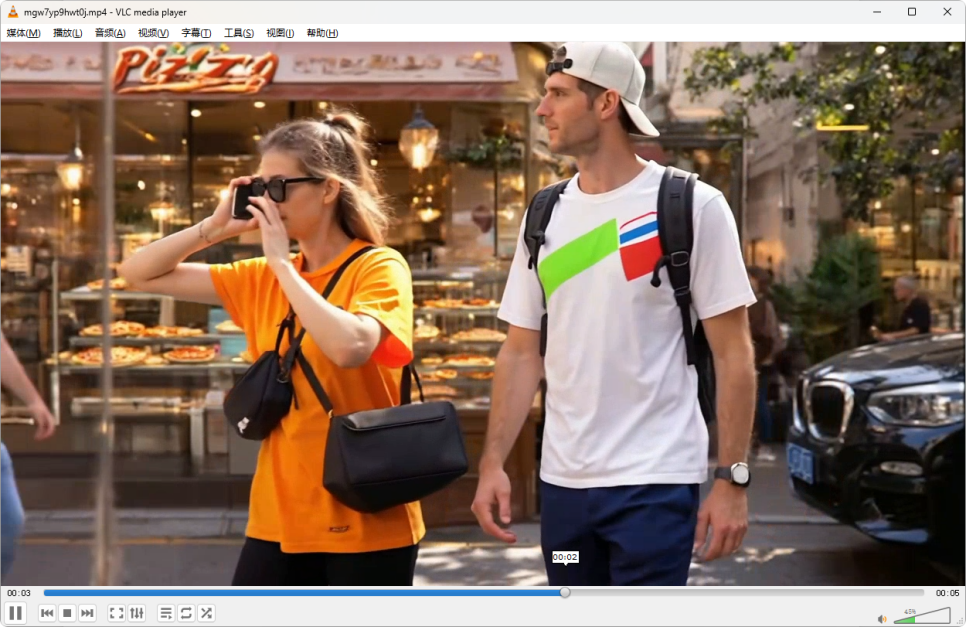Open the 媒体(M) menu
This screenshot has height=627, width=966.
coord(23,33)
